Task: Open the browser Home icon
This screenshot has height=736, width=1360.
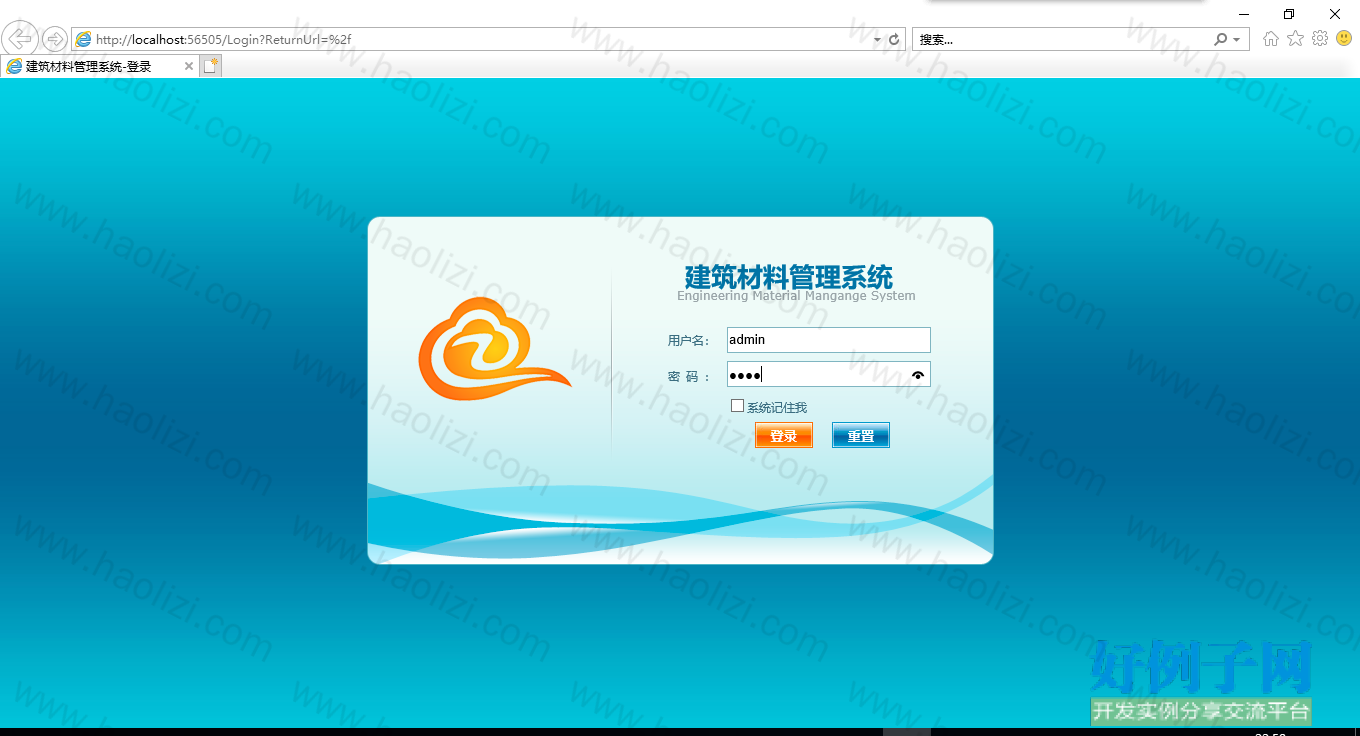Action: click(1271, 39)
